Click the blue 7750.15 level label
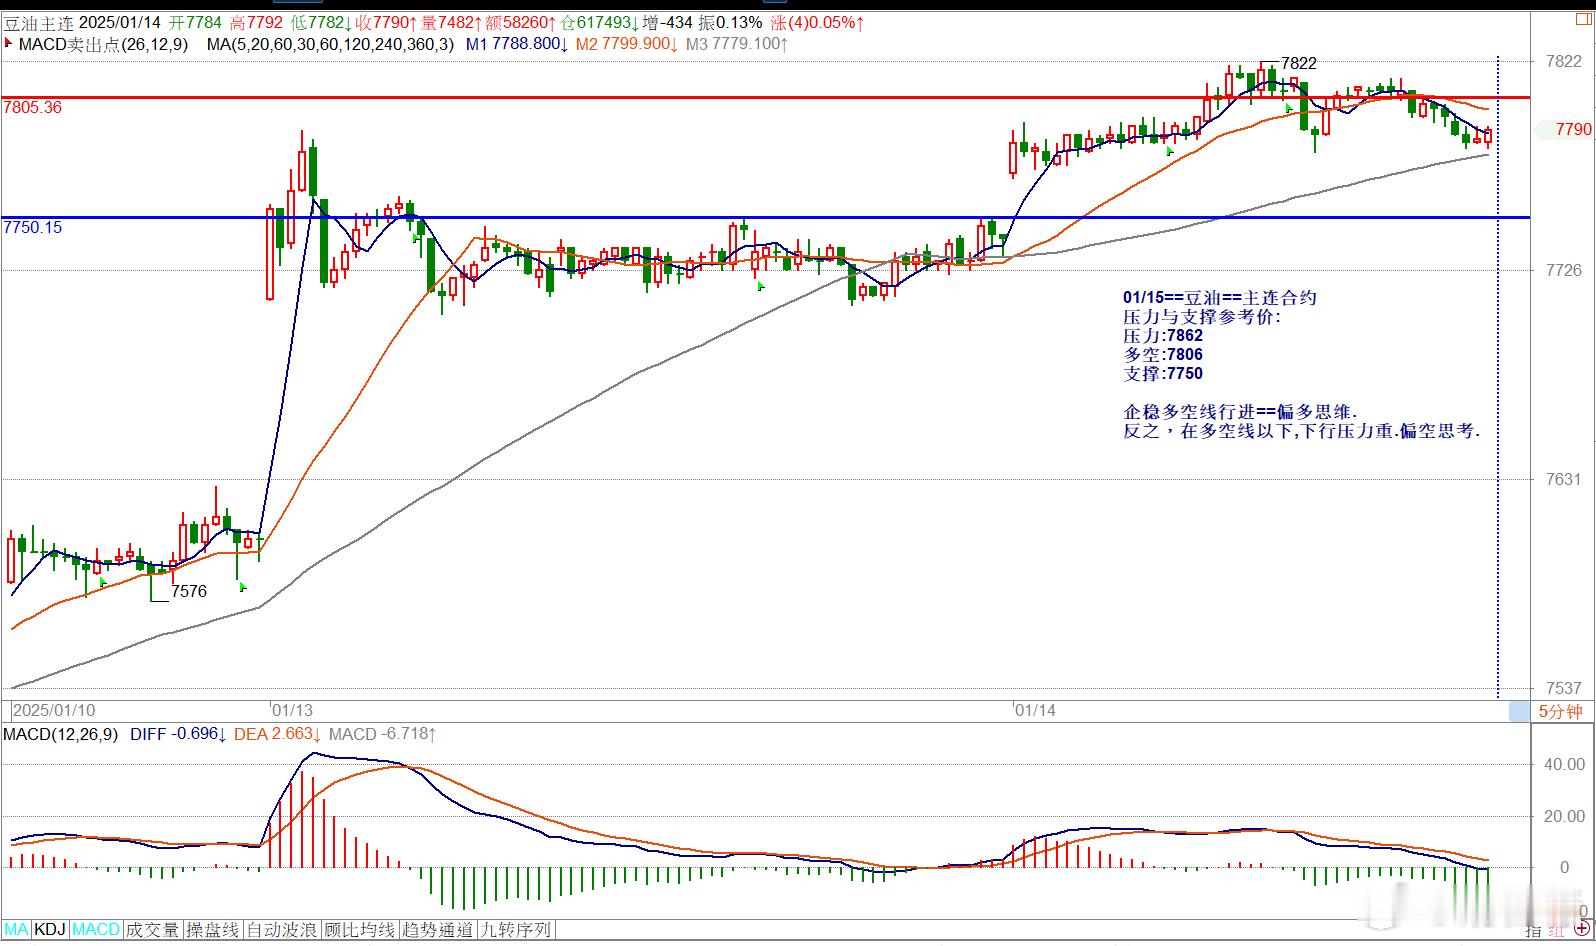This screenshot has width=1596, height=946. 32,228
